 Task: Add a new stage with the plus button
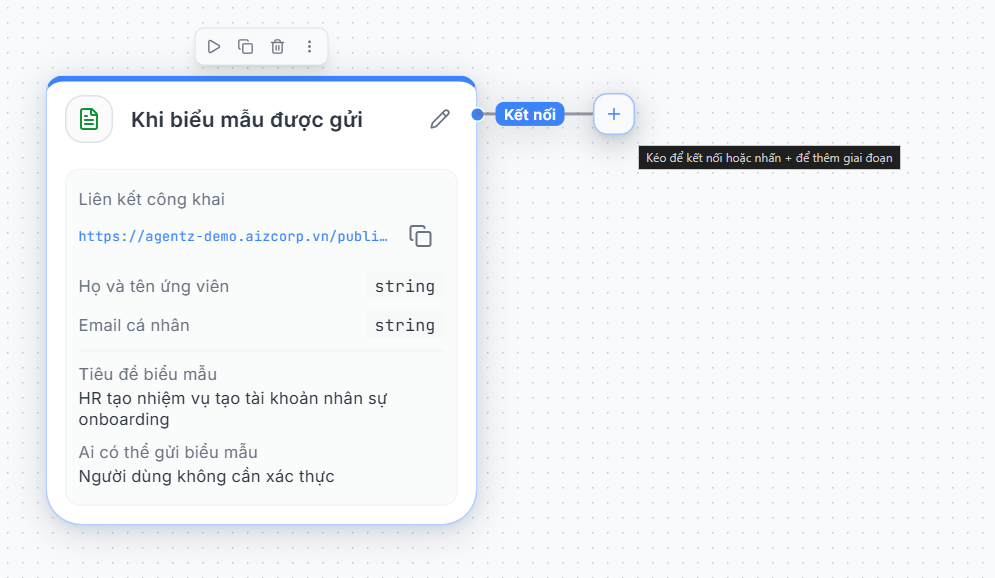614,114
